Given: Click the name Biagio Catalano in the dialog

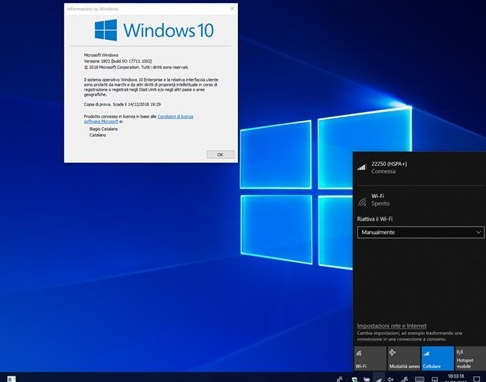Looking at the screenshot, I should pyautogui.click(x=104, y=129).
